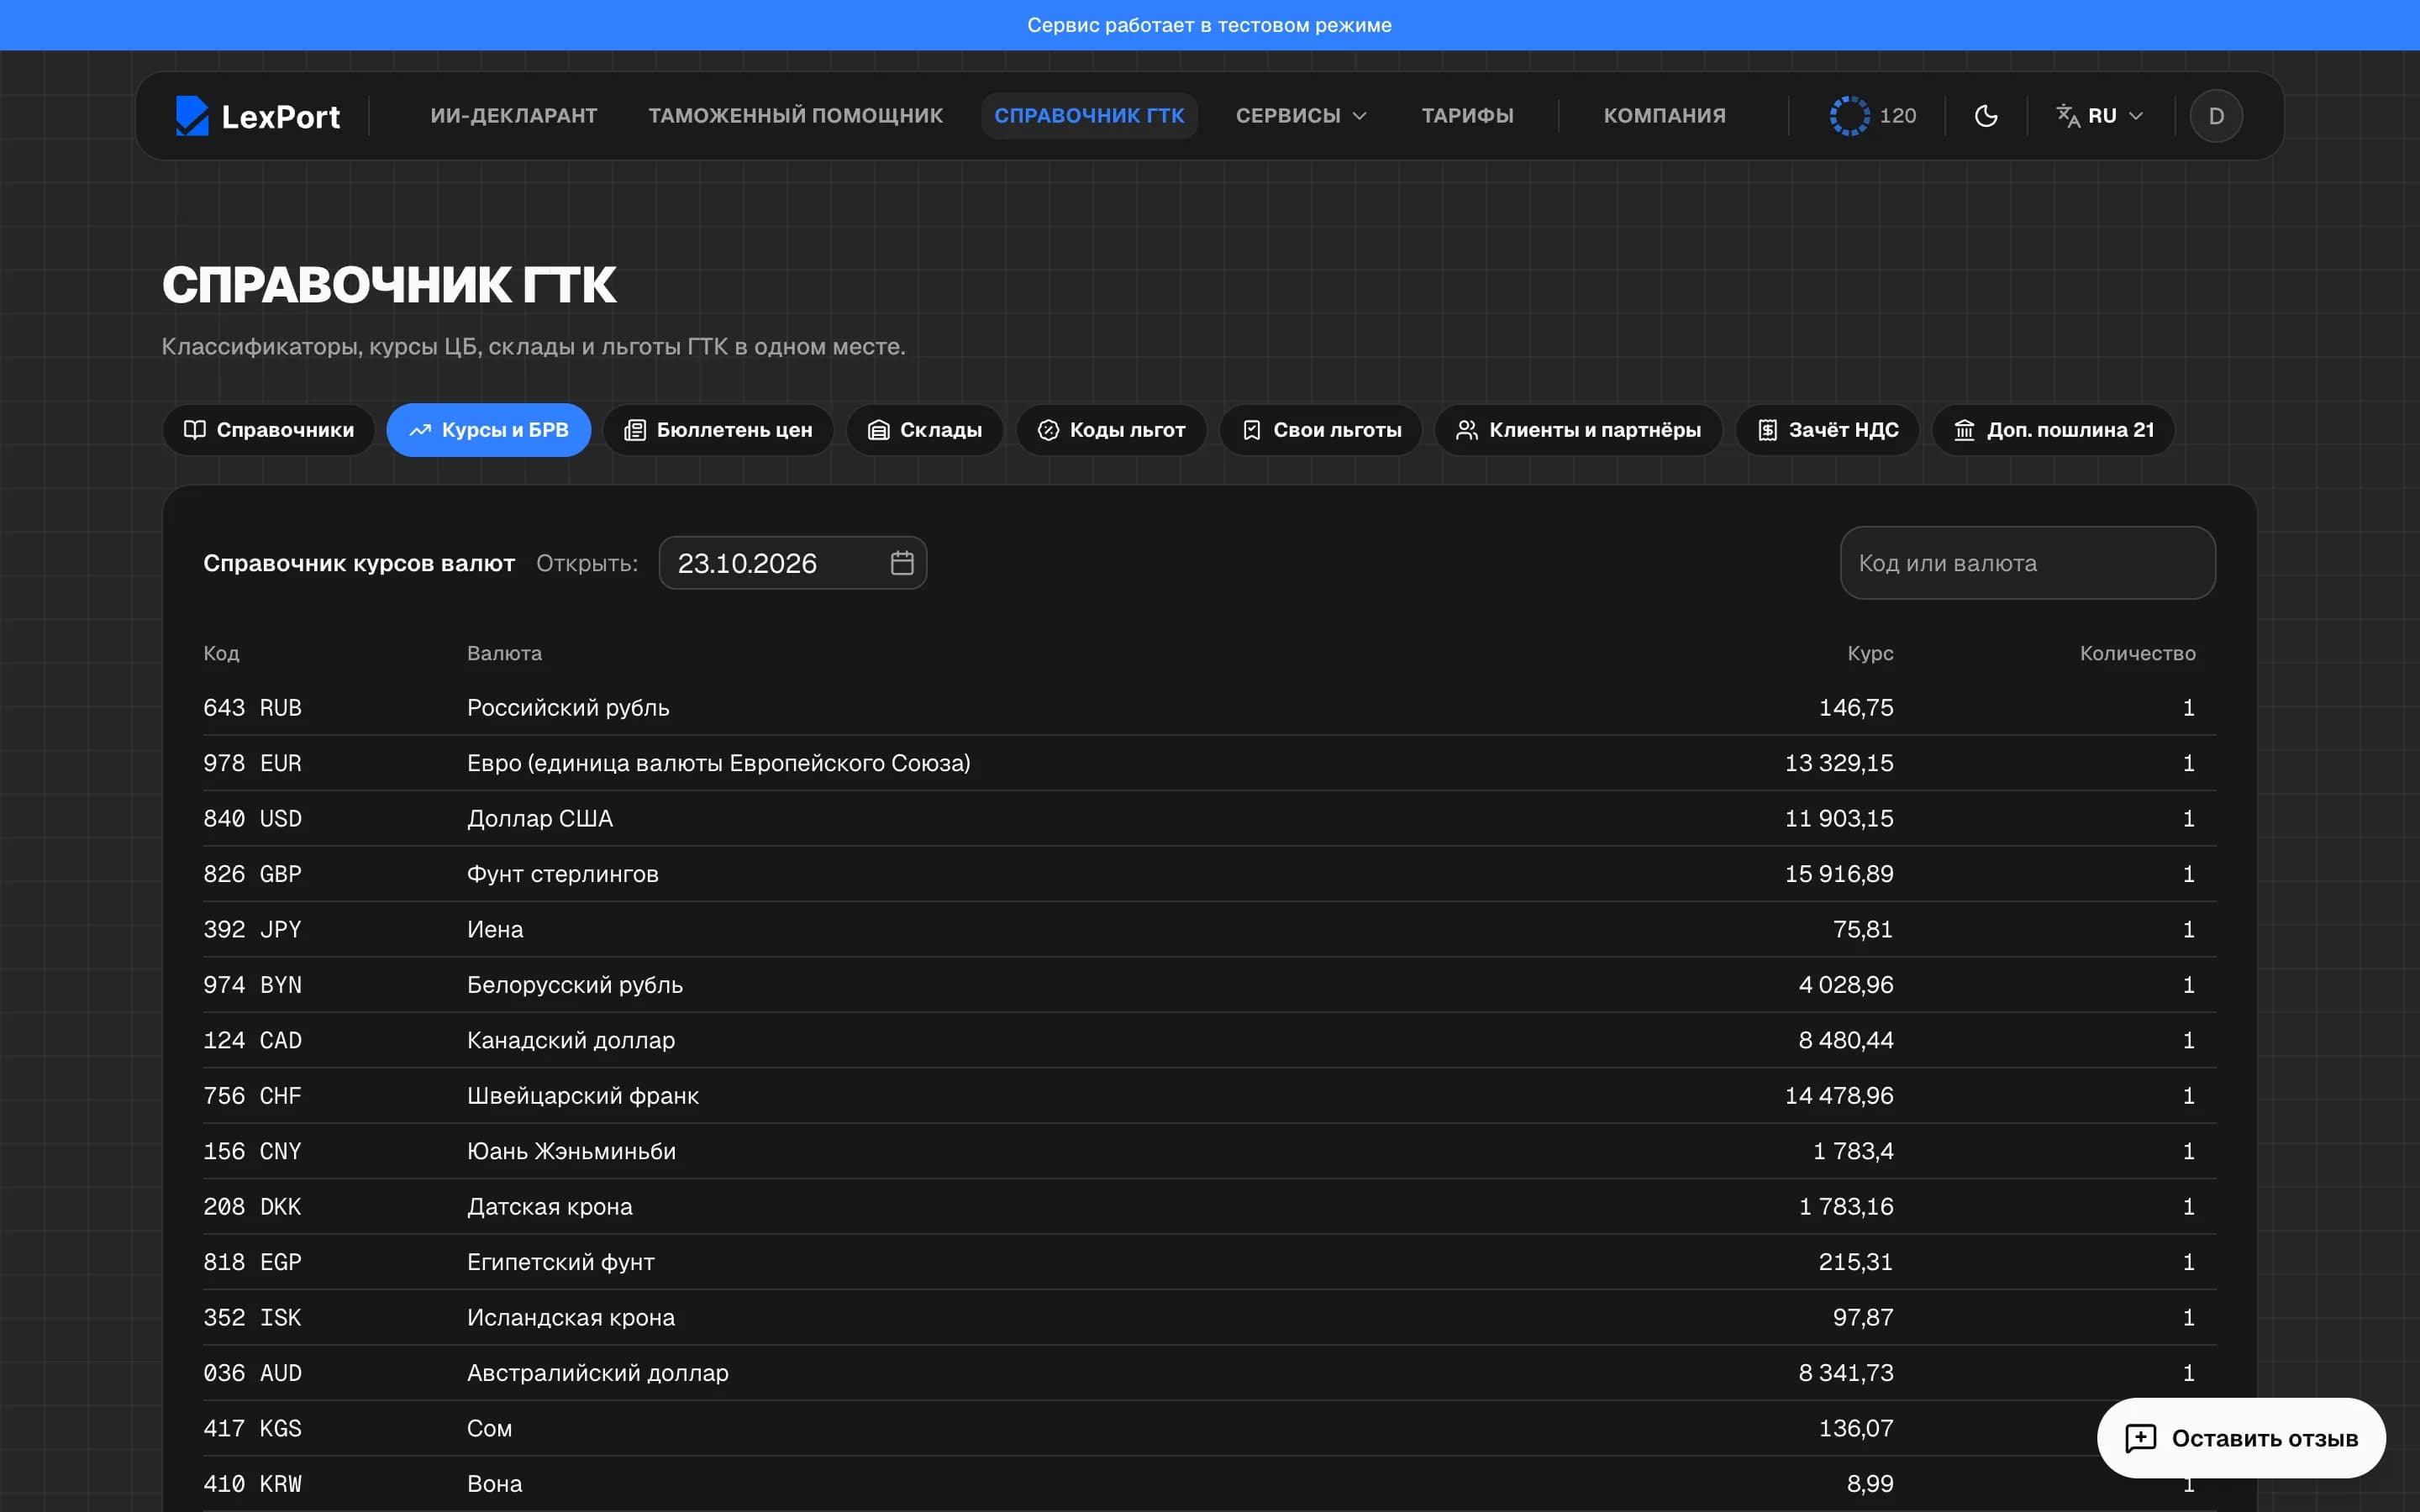Click the 818 EGP code
The width and height of the screenshot is (2420, 1512).
point(252,1262)
